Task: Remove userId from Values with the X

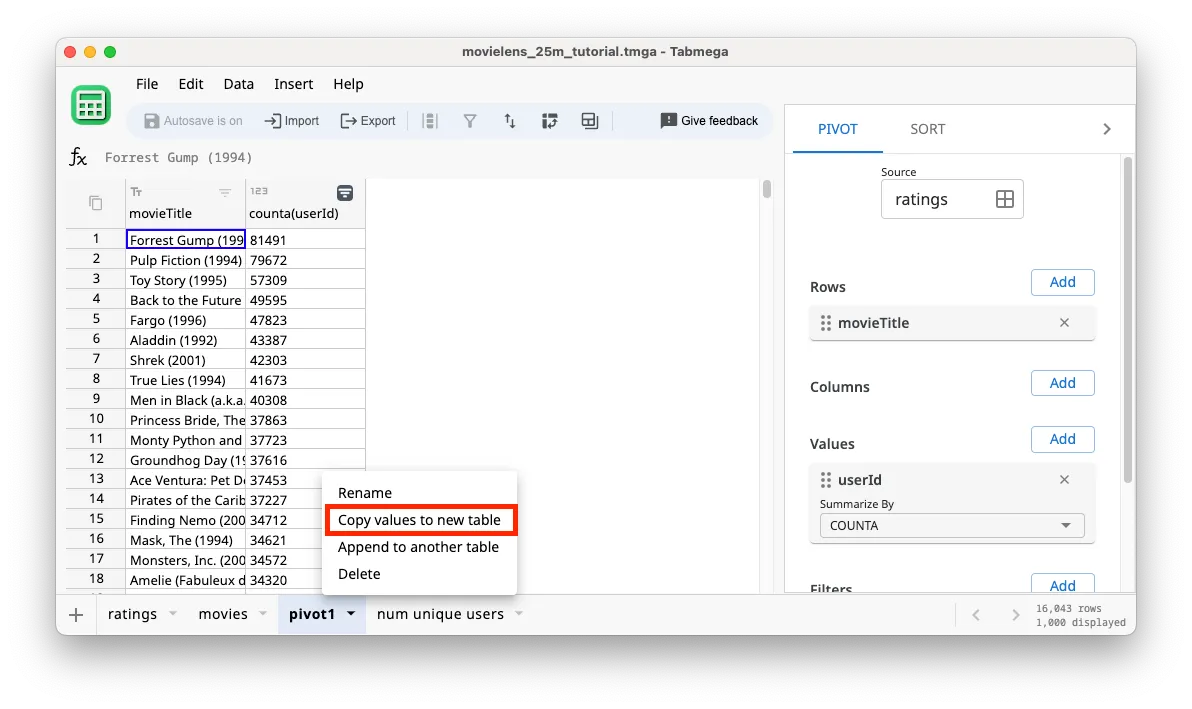Action: (x=1063, y=479)
